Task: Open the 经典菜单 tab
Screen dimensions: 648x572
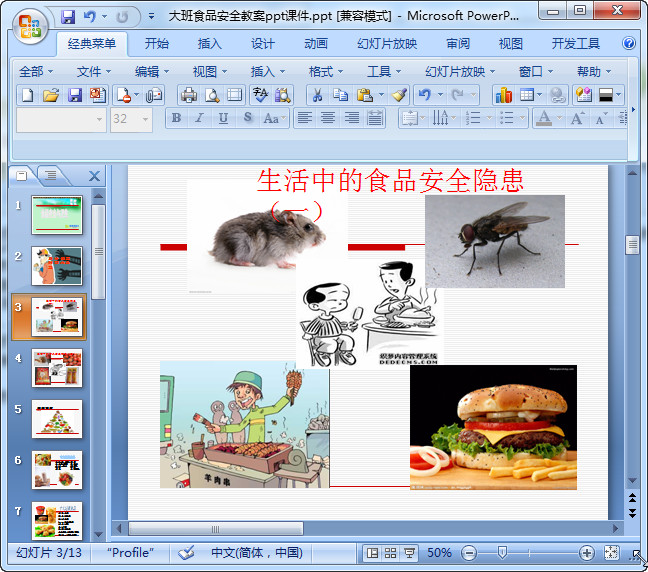Action: [92, 43]
